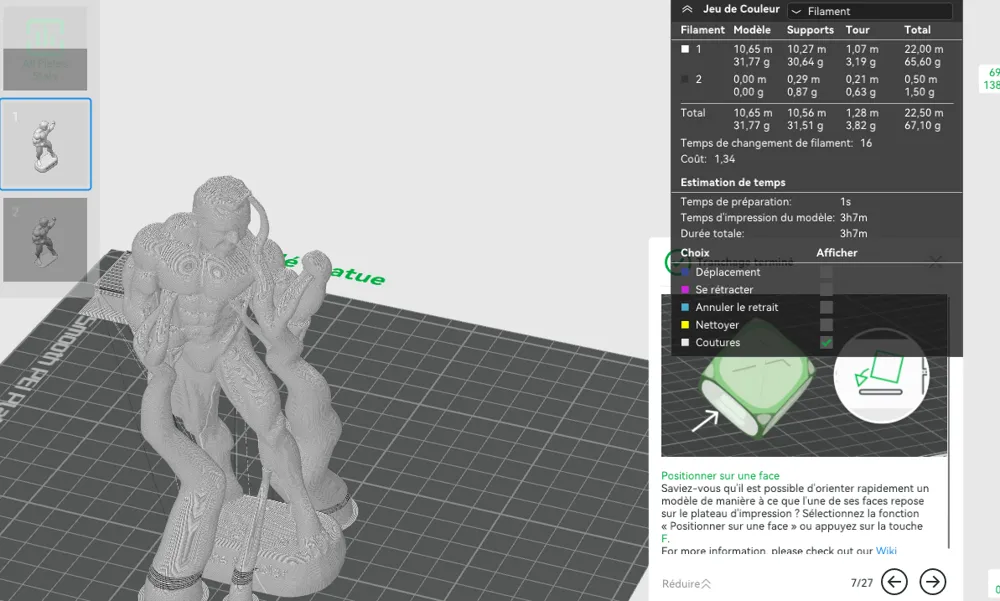Click the cyan Annuler le retrait swatch

tap(685, 308)
